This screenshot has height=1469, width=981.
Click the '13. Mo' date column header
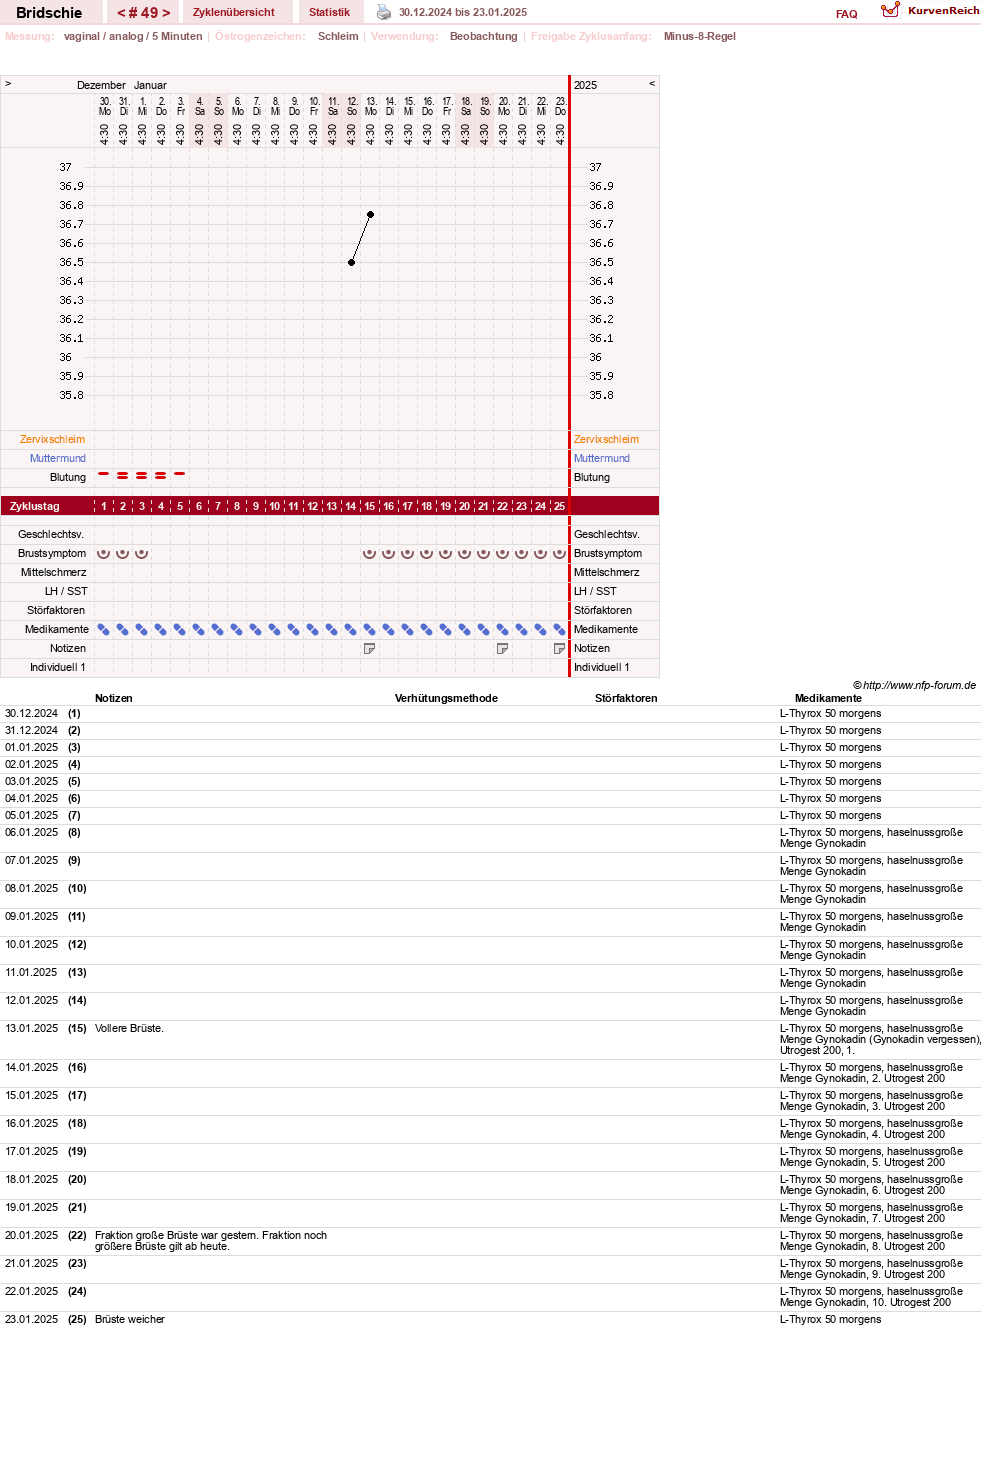pos(370,106)
